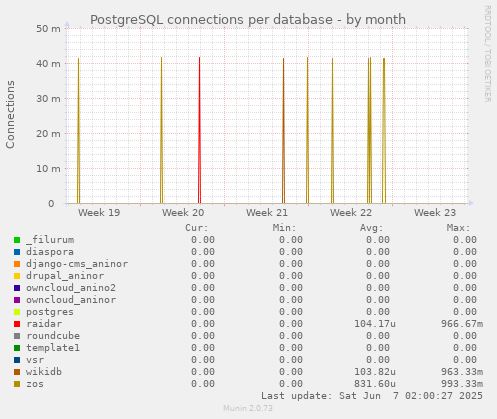The image size is (497, 419).
Task: Click the Week 19 axis label
Action: click(x=99, y=213)
